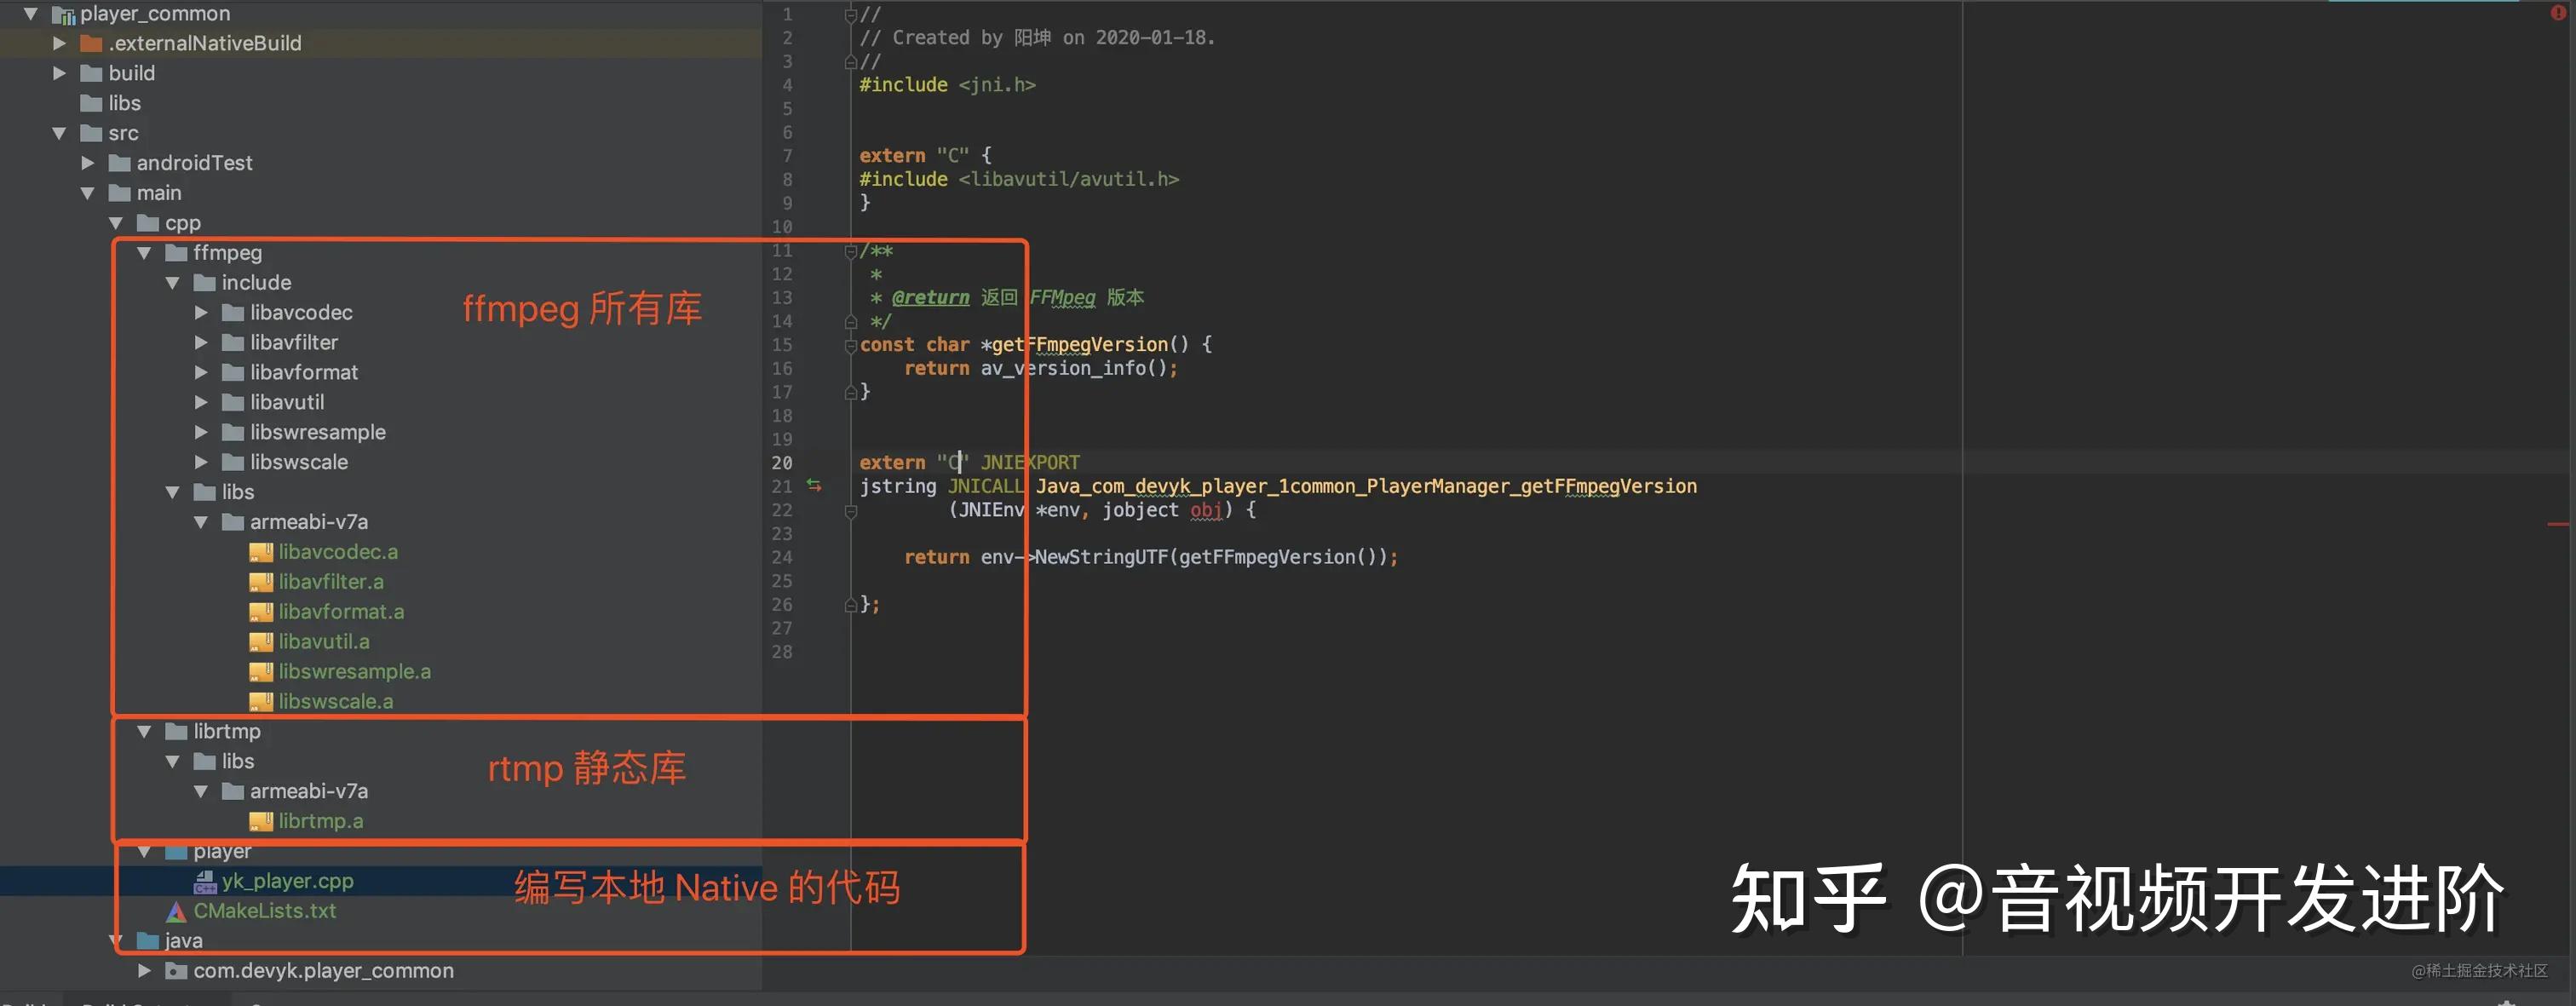Image resolution: width=2576 pixels, height=1006 pixels.
Task: Expand the androidTest folder
Action: click(x=88, y=163)
